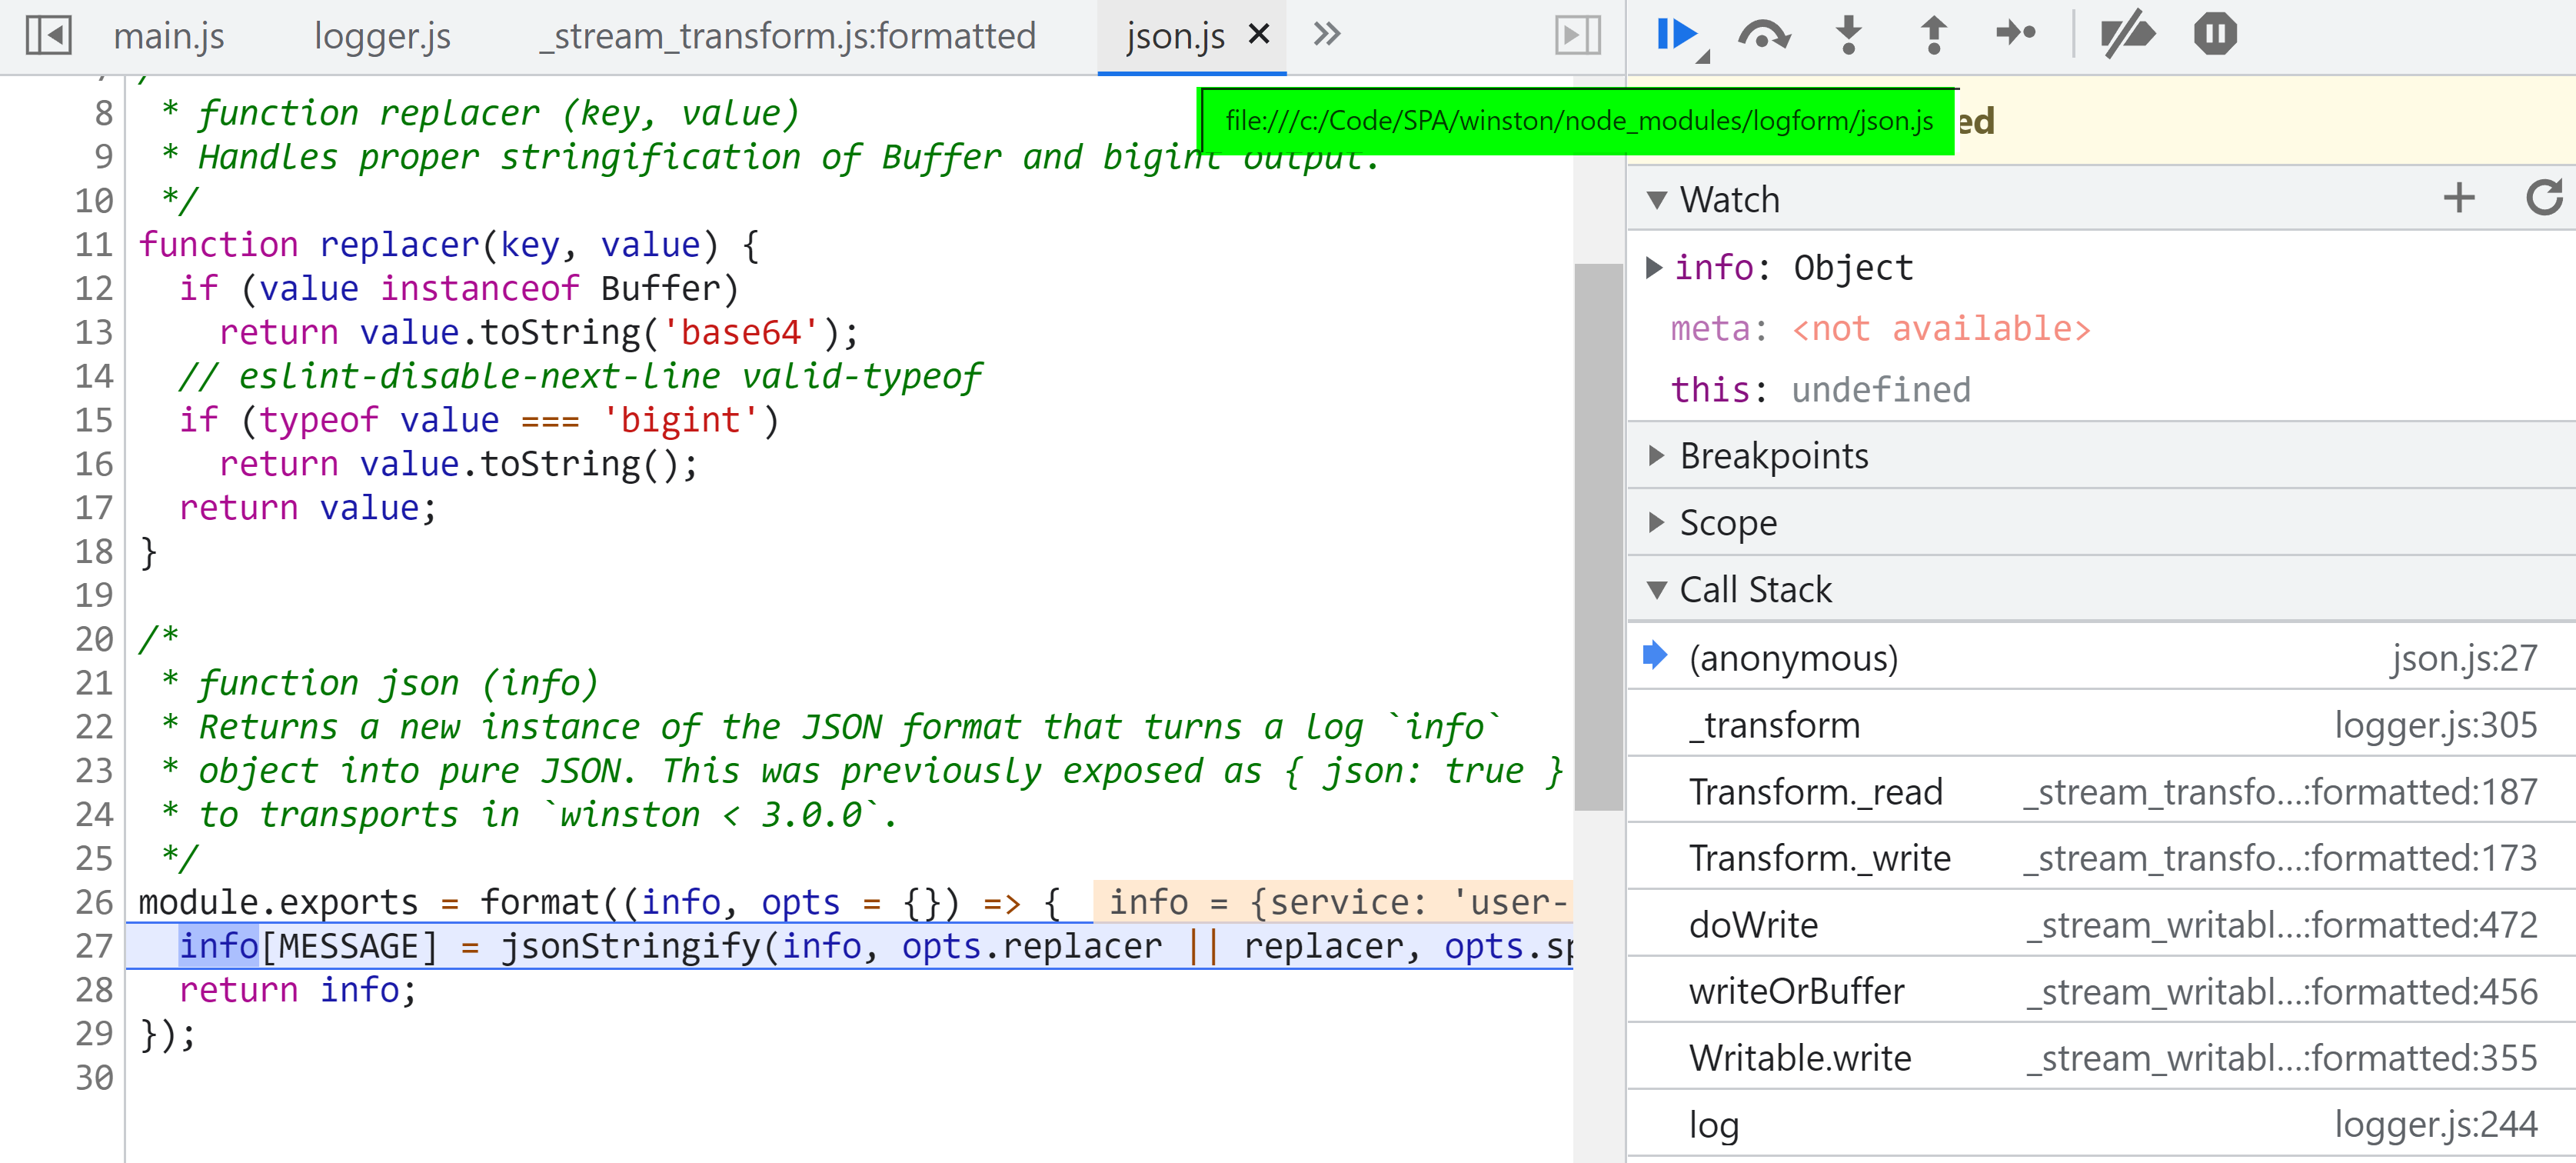Open the main.js tab
The image size is (2576, 1163).
tap(168, 36)
